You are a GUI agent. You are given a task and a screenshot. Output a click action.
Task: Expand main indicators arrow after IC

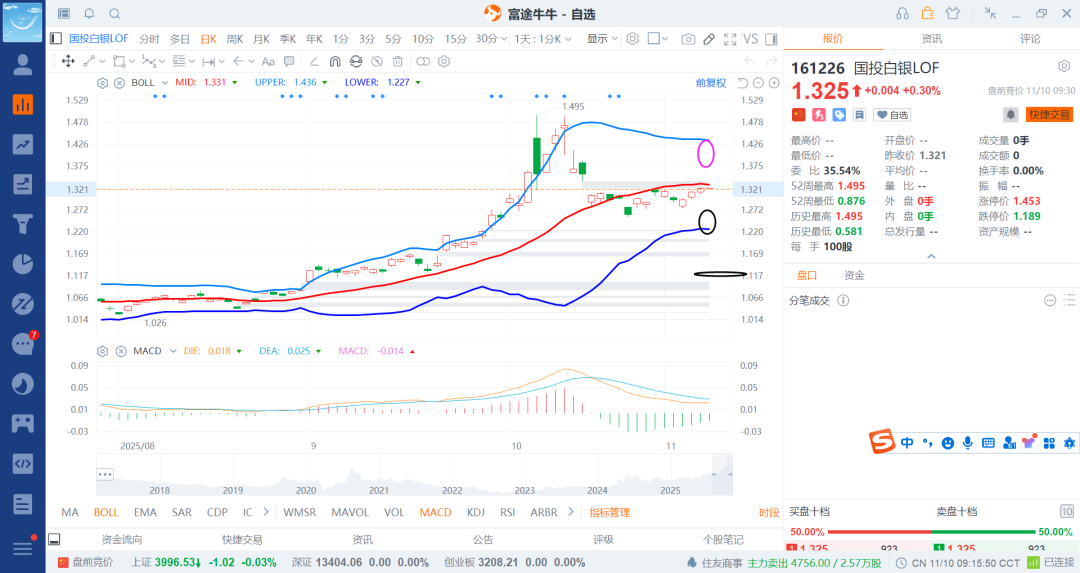(266, 512)
